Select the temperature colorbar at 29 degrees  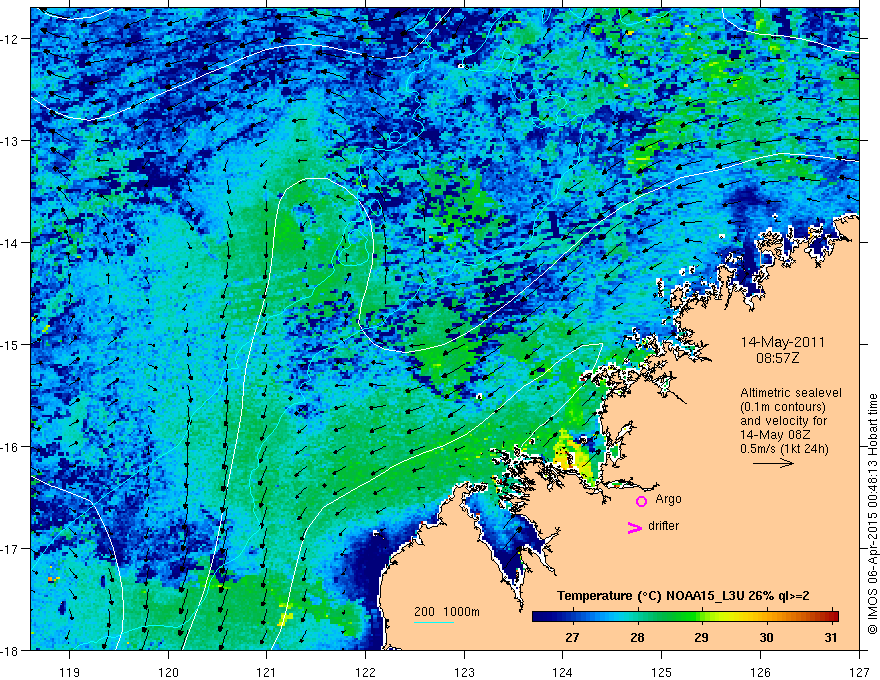[x=702, y=617]
